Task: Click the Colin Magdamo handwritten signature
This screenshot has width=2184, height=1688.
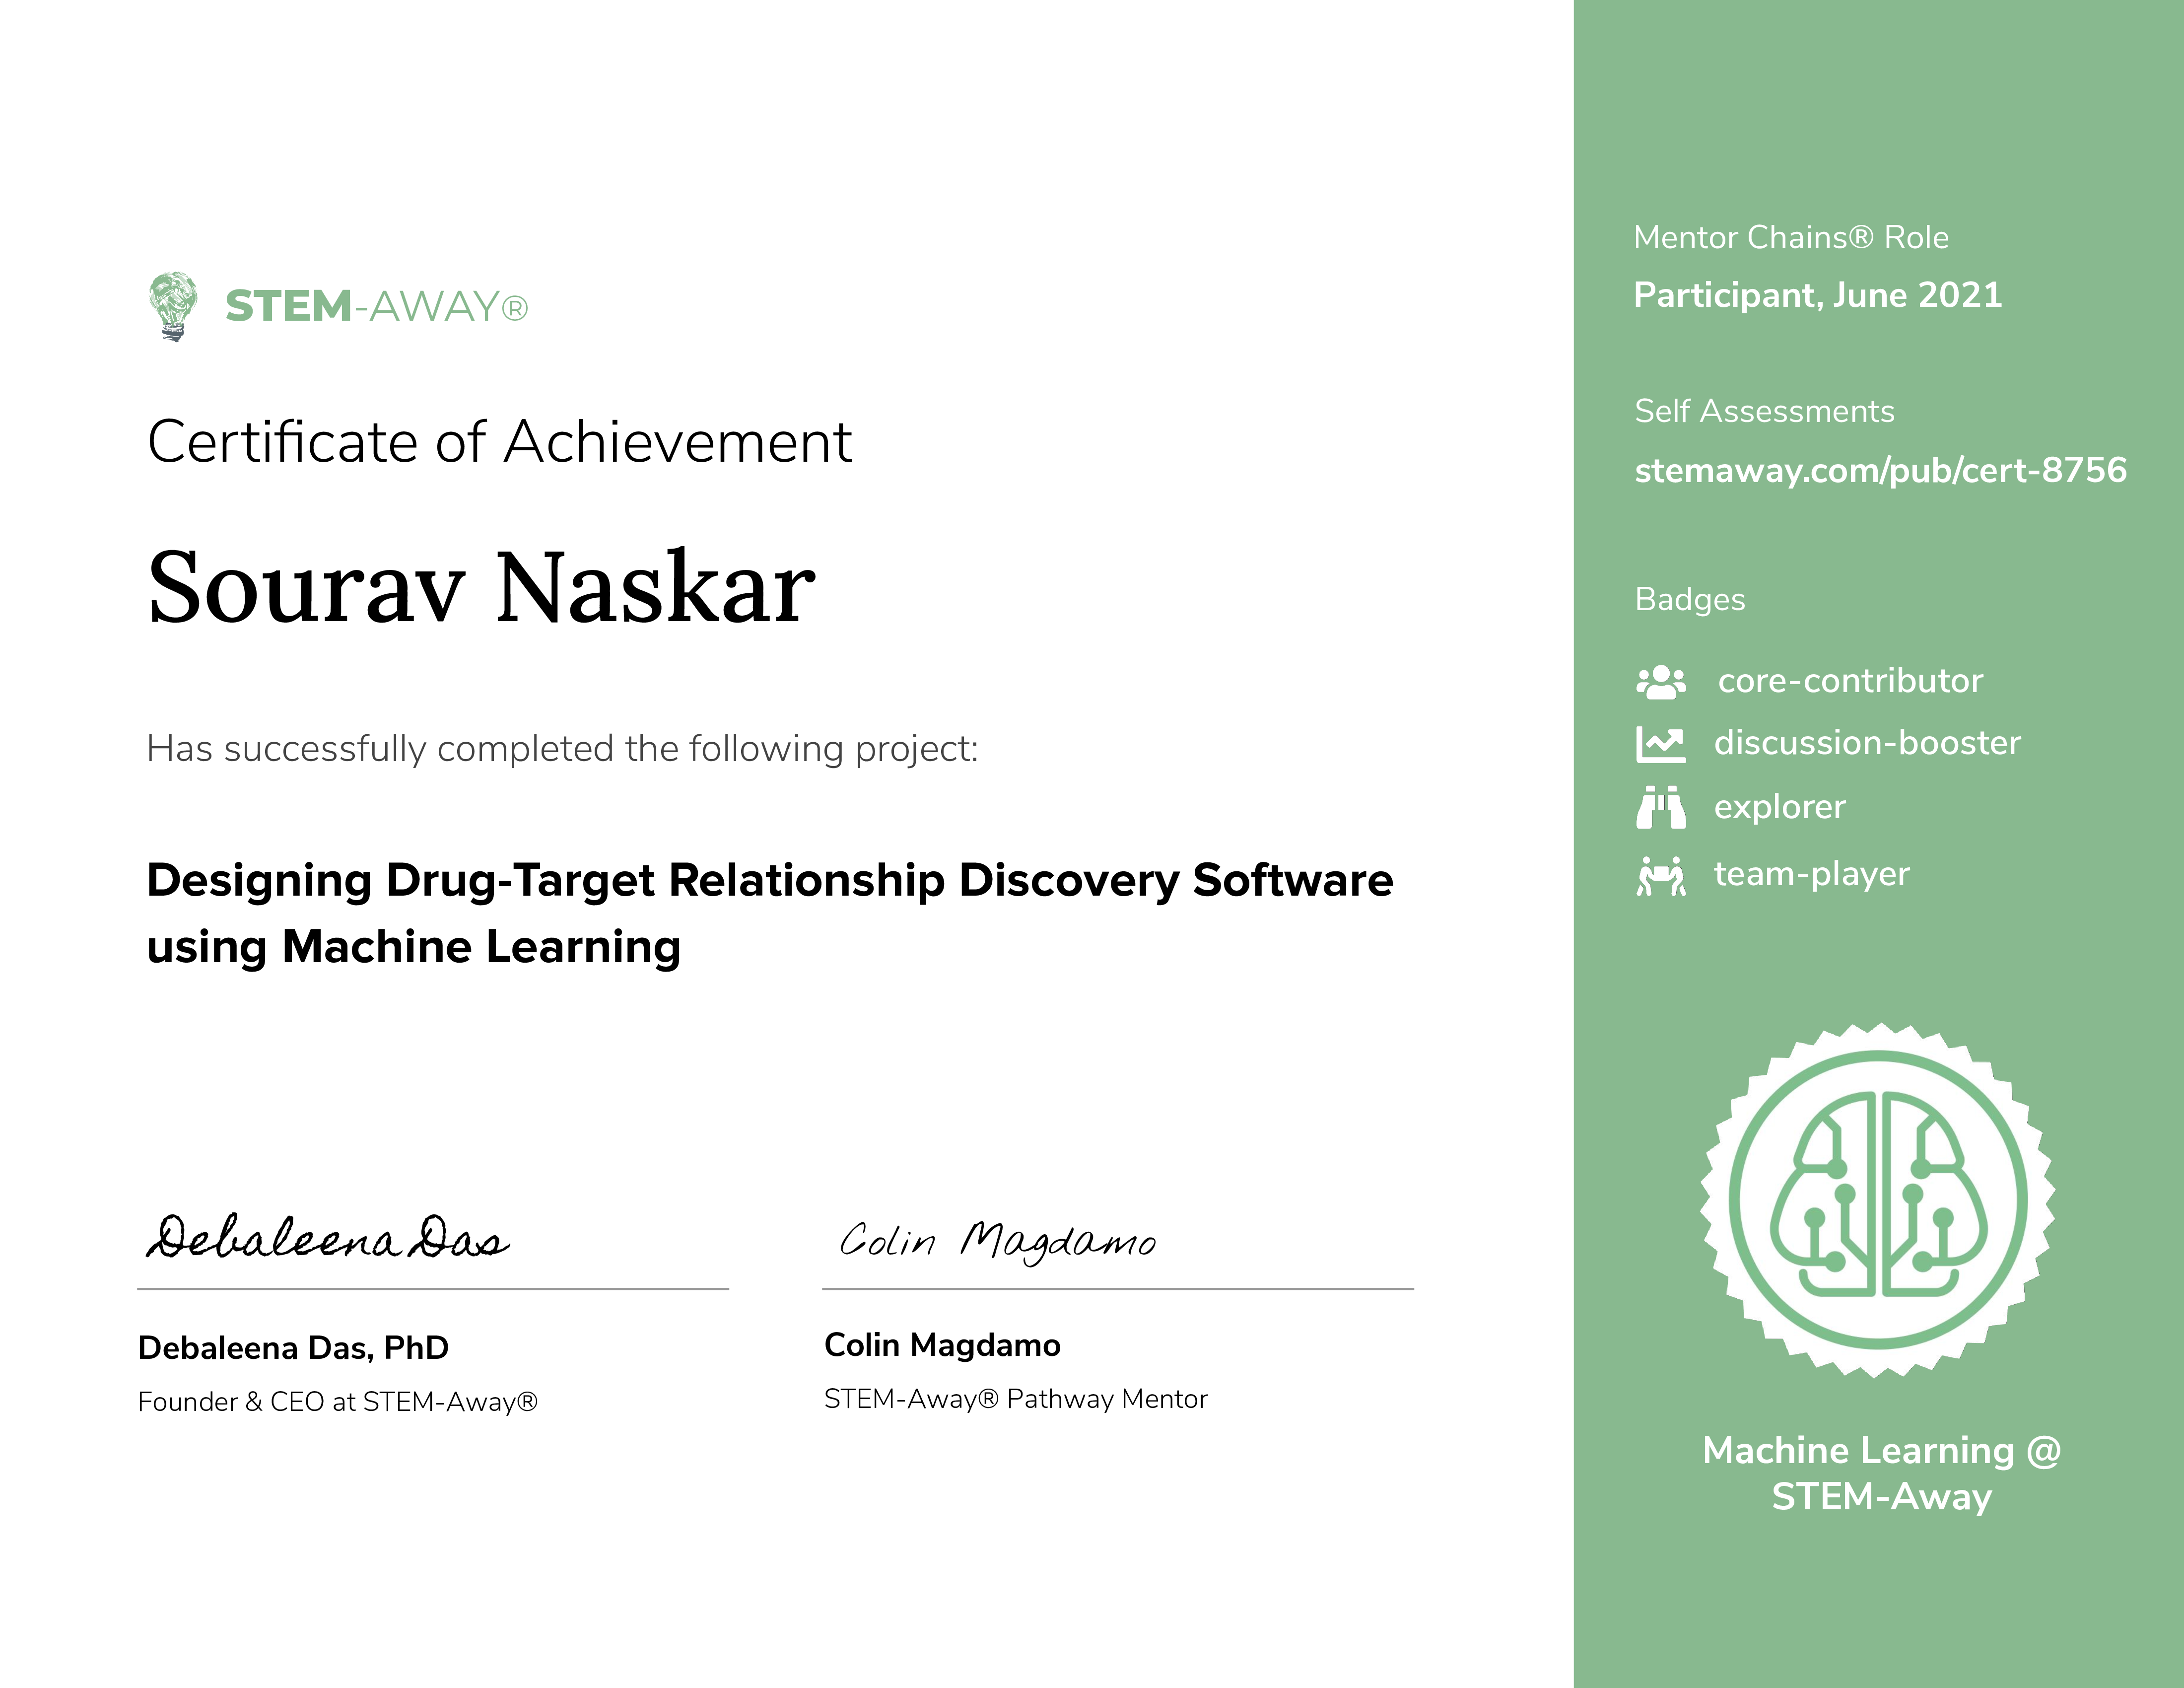Action: pyautogui.click(x=997, y=1241)
